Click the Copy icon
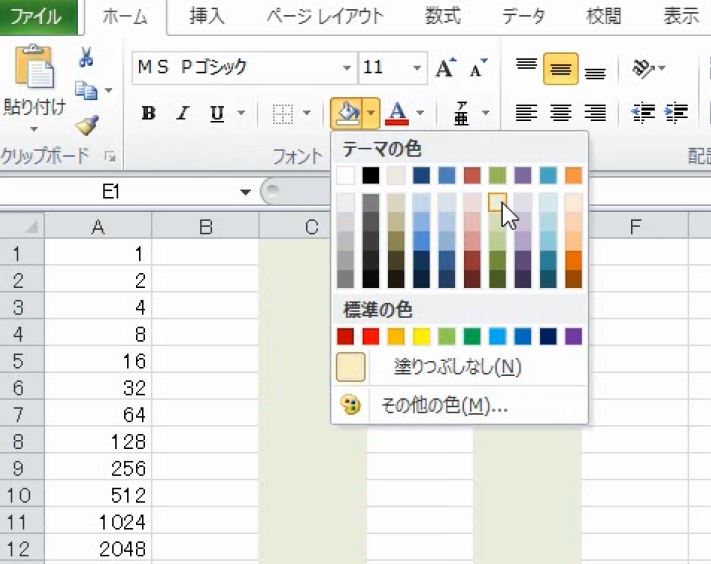 pos(86,91)
